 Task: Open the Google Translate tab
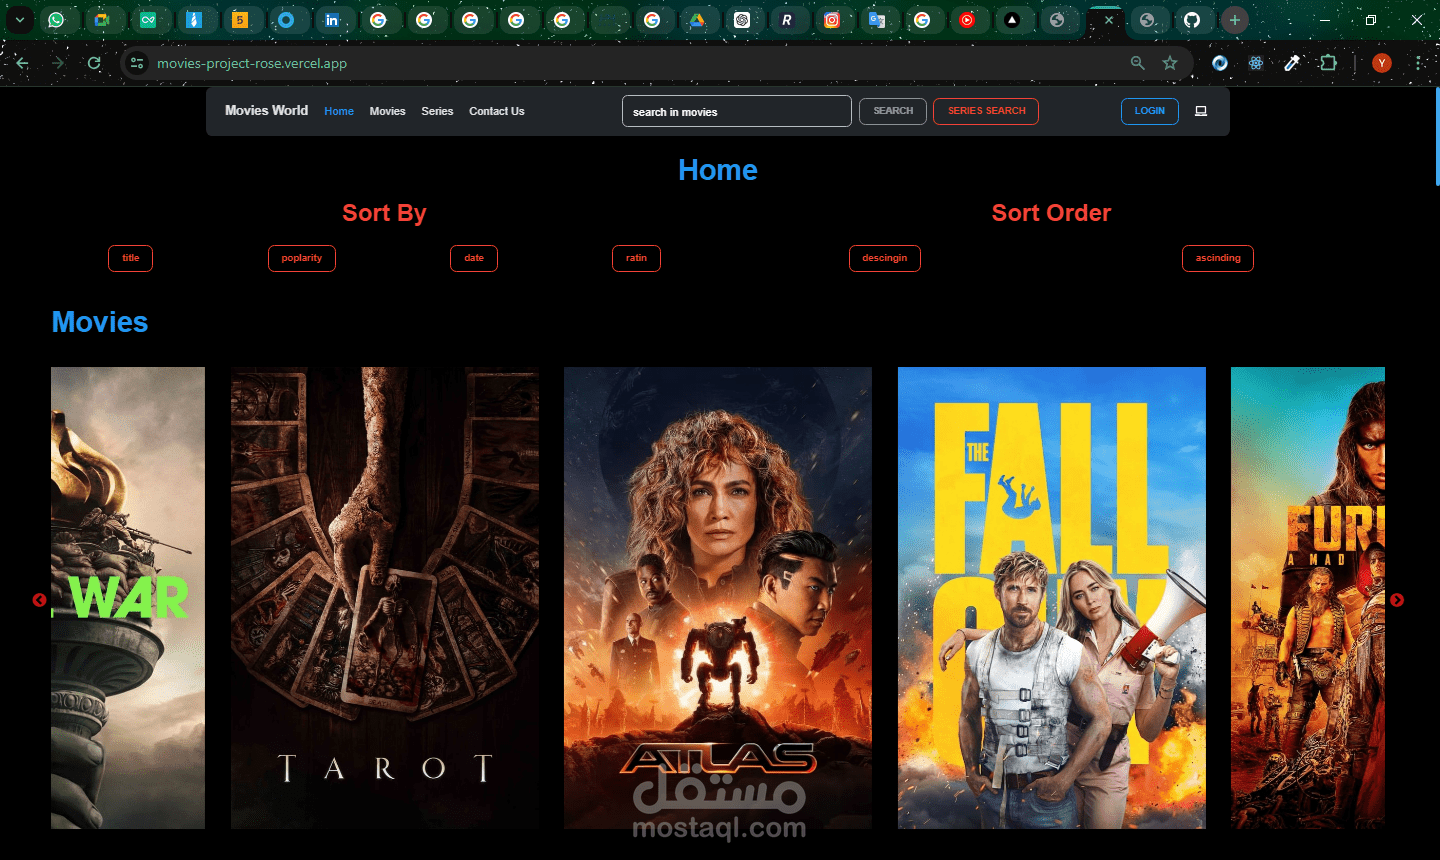coord(877,20)
